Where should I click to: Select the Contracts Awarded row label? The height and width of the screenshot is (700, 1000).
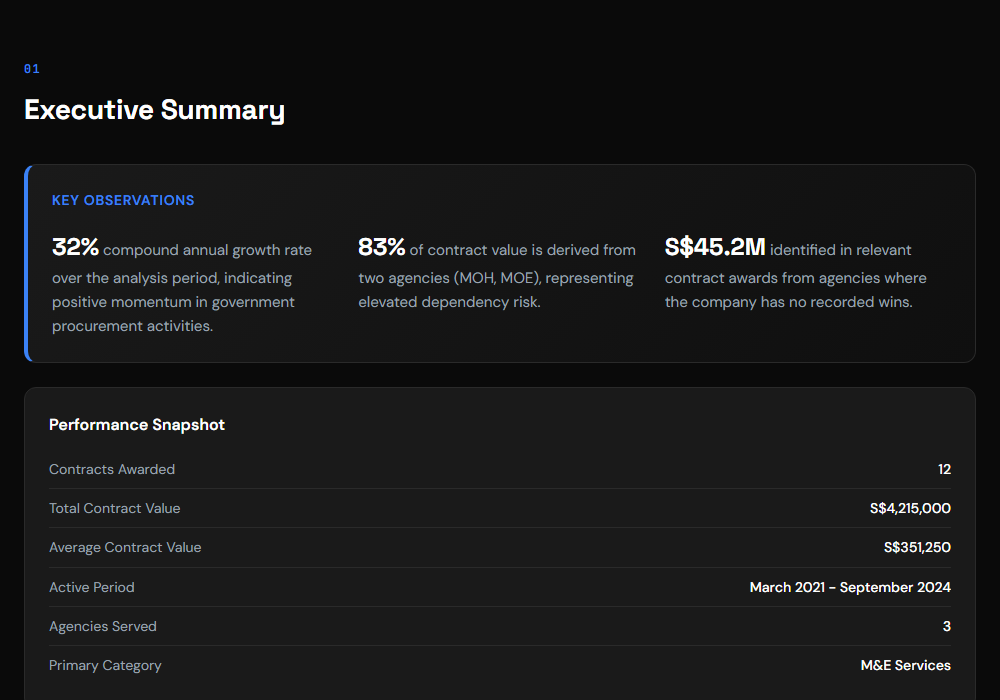[112, 469]
